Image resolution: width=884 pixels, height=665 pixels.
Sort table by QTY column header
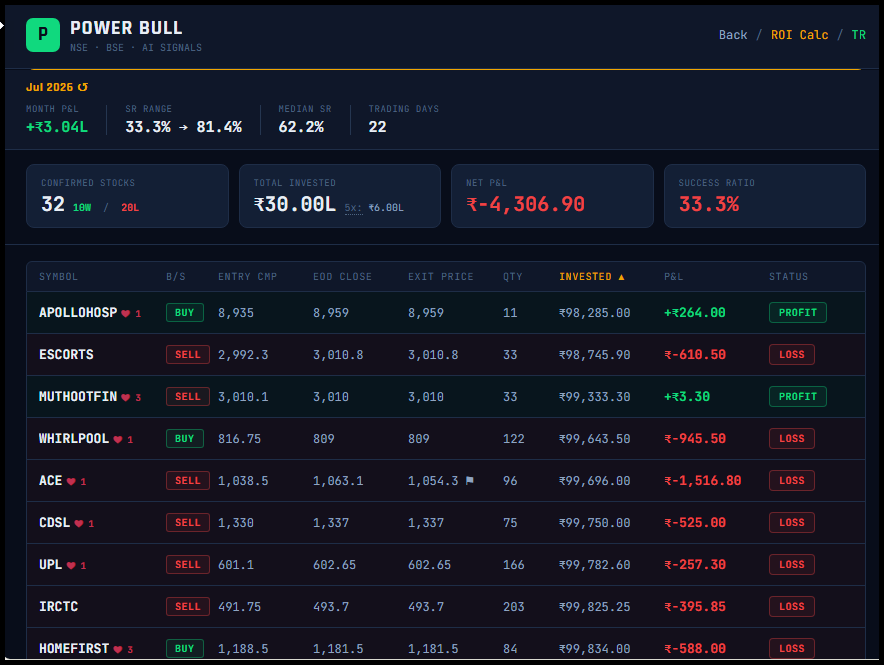click(x=512, y=277)
